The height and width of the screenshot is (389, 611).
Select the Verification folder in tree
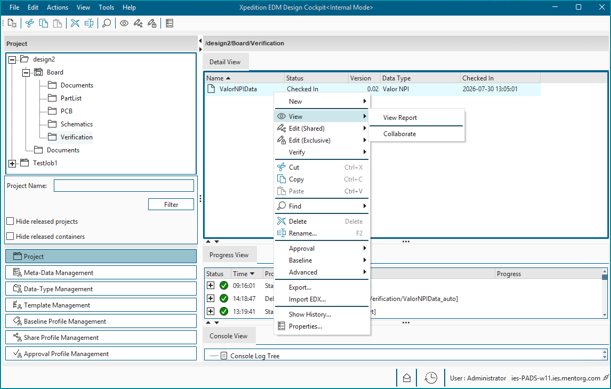(76, 137)
